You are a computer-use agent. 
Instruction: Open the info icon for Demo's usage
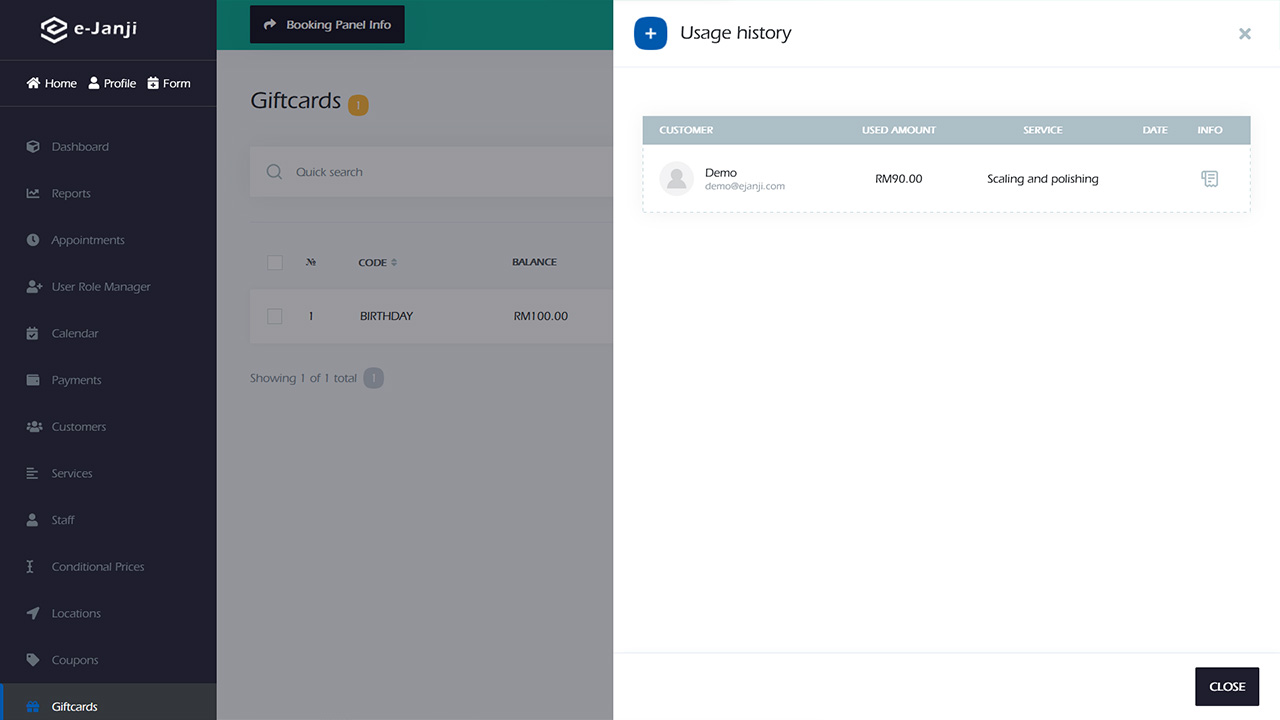[1209, 179]
